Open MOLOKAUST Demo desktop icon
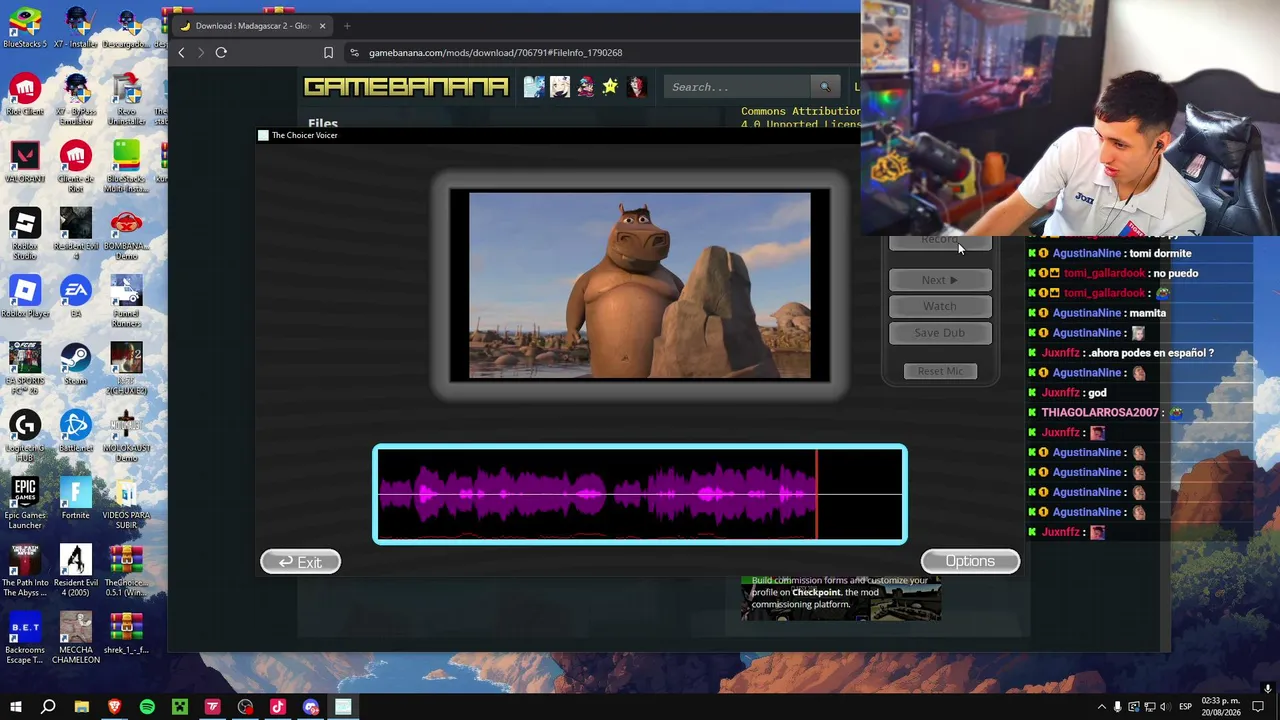The image size is (1280, 720). [126, 435]
